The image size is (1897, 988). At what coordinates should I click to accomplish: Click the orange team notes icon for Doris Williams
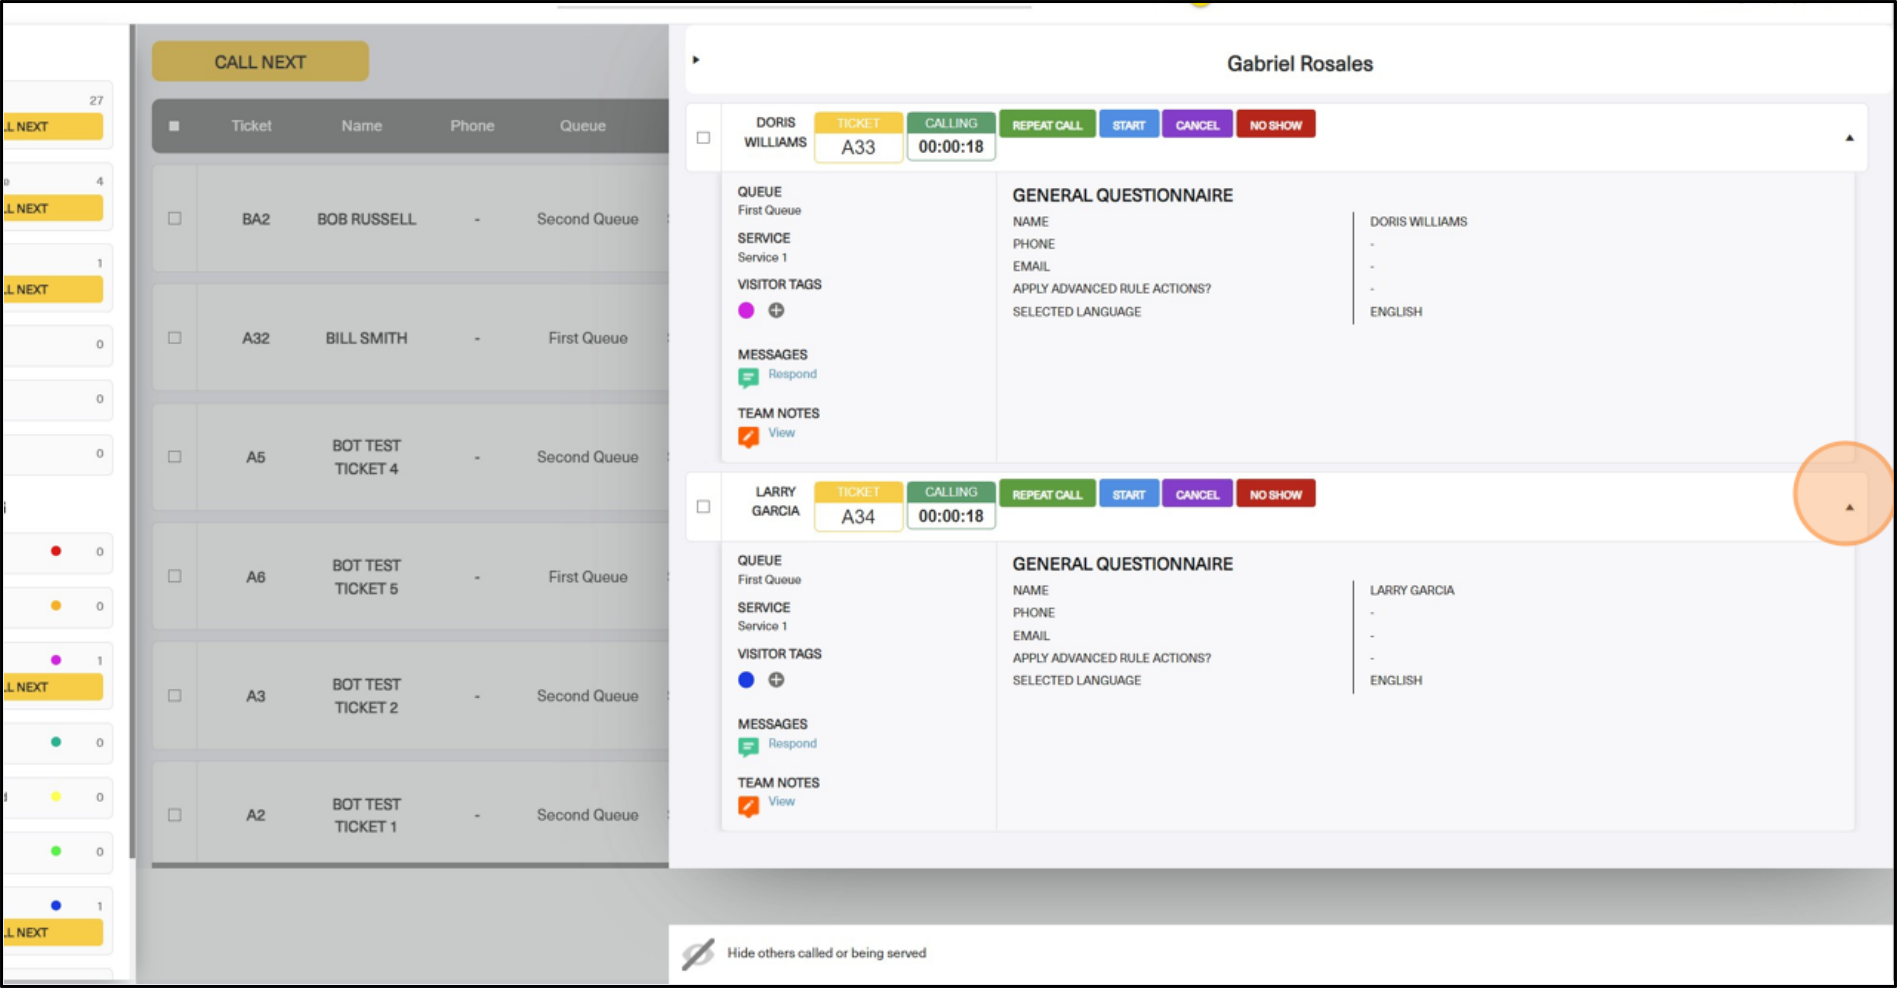[748, 436]
